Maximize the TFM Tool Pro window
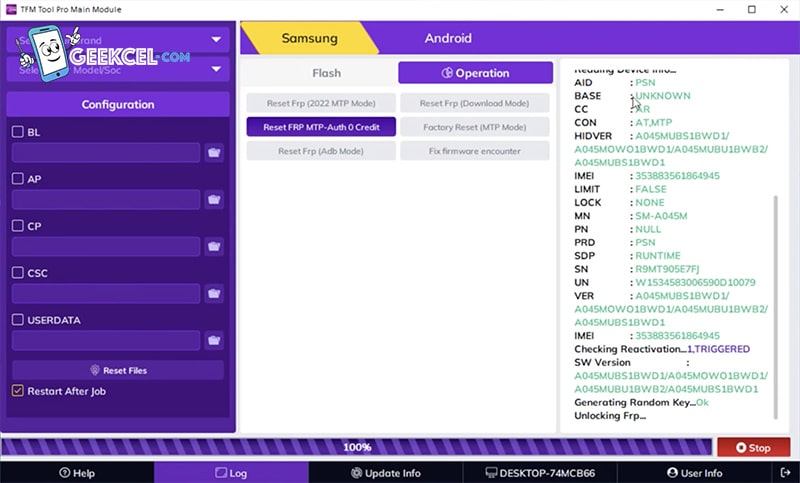This screenshot has height=483, width=800. click(752, 9)
